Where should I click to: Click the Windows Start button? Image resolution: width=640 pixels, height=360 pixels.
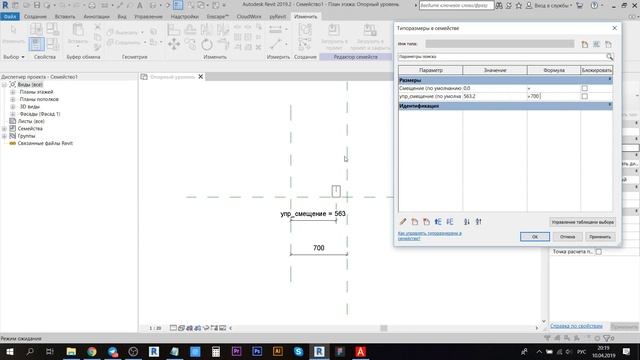tap(9, 351)
